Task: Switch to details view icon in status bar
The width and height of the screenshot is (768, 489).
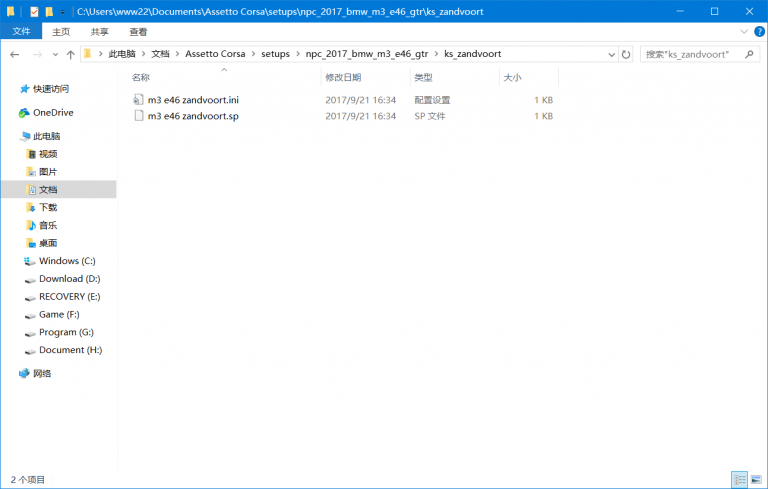Action: pyautogui.click(x=739, y=480)
